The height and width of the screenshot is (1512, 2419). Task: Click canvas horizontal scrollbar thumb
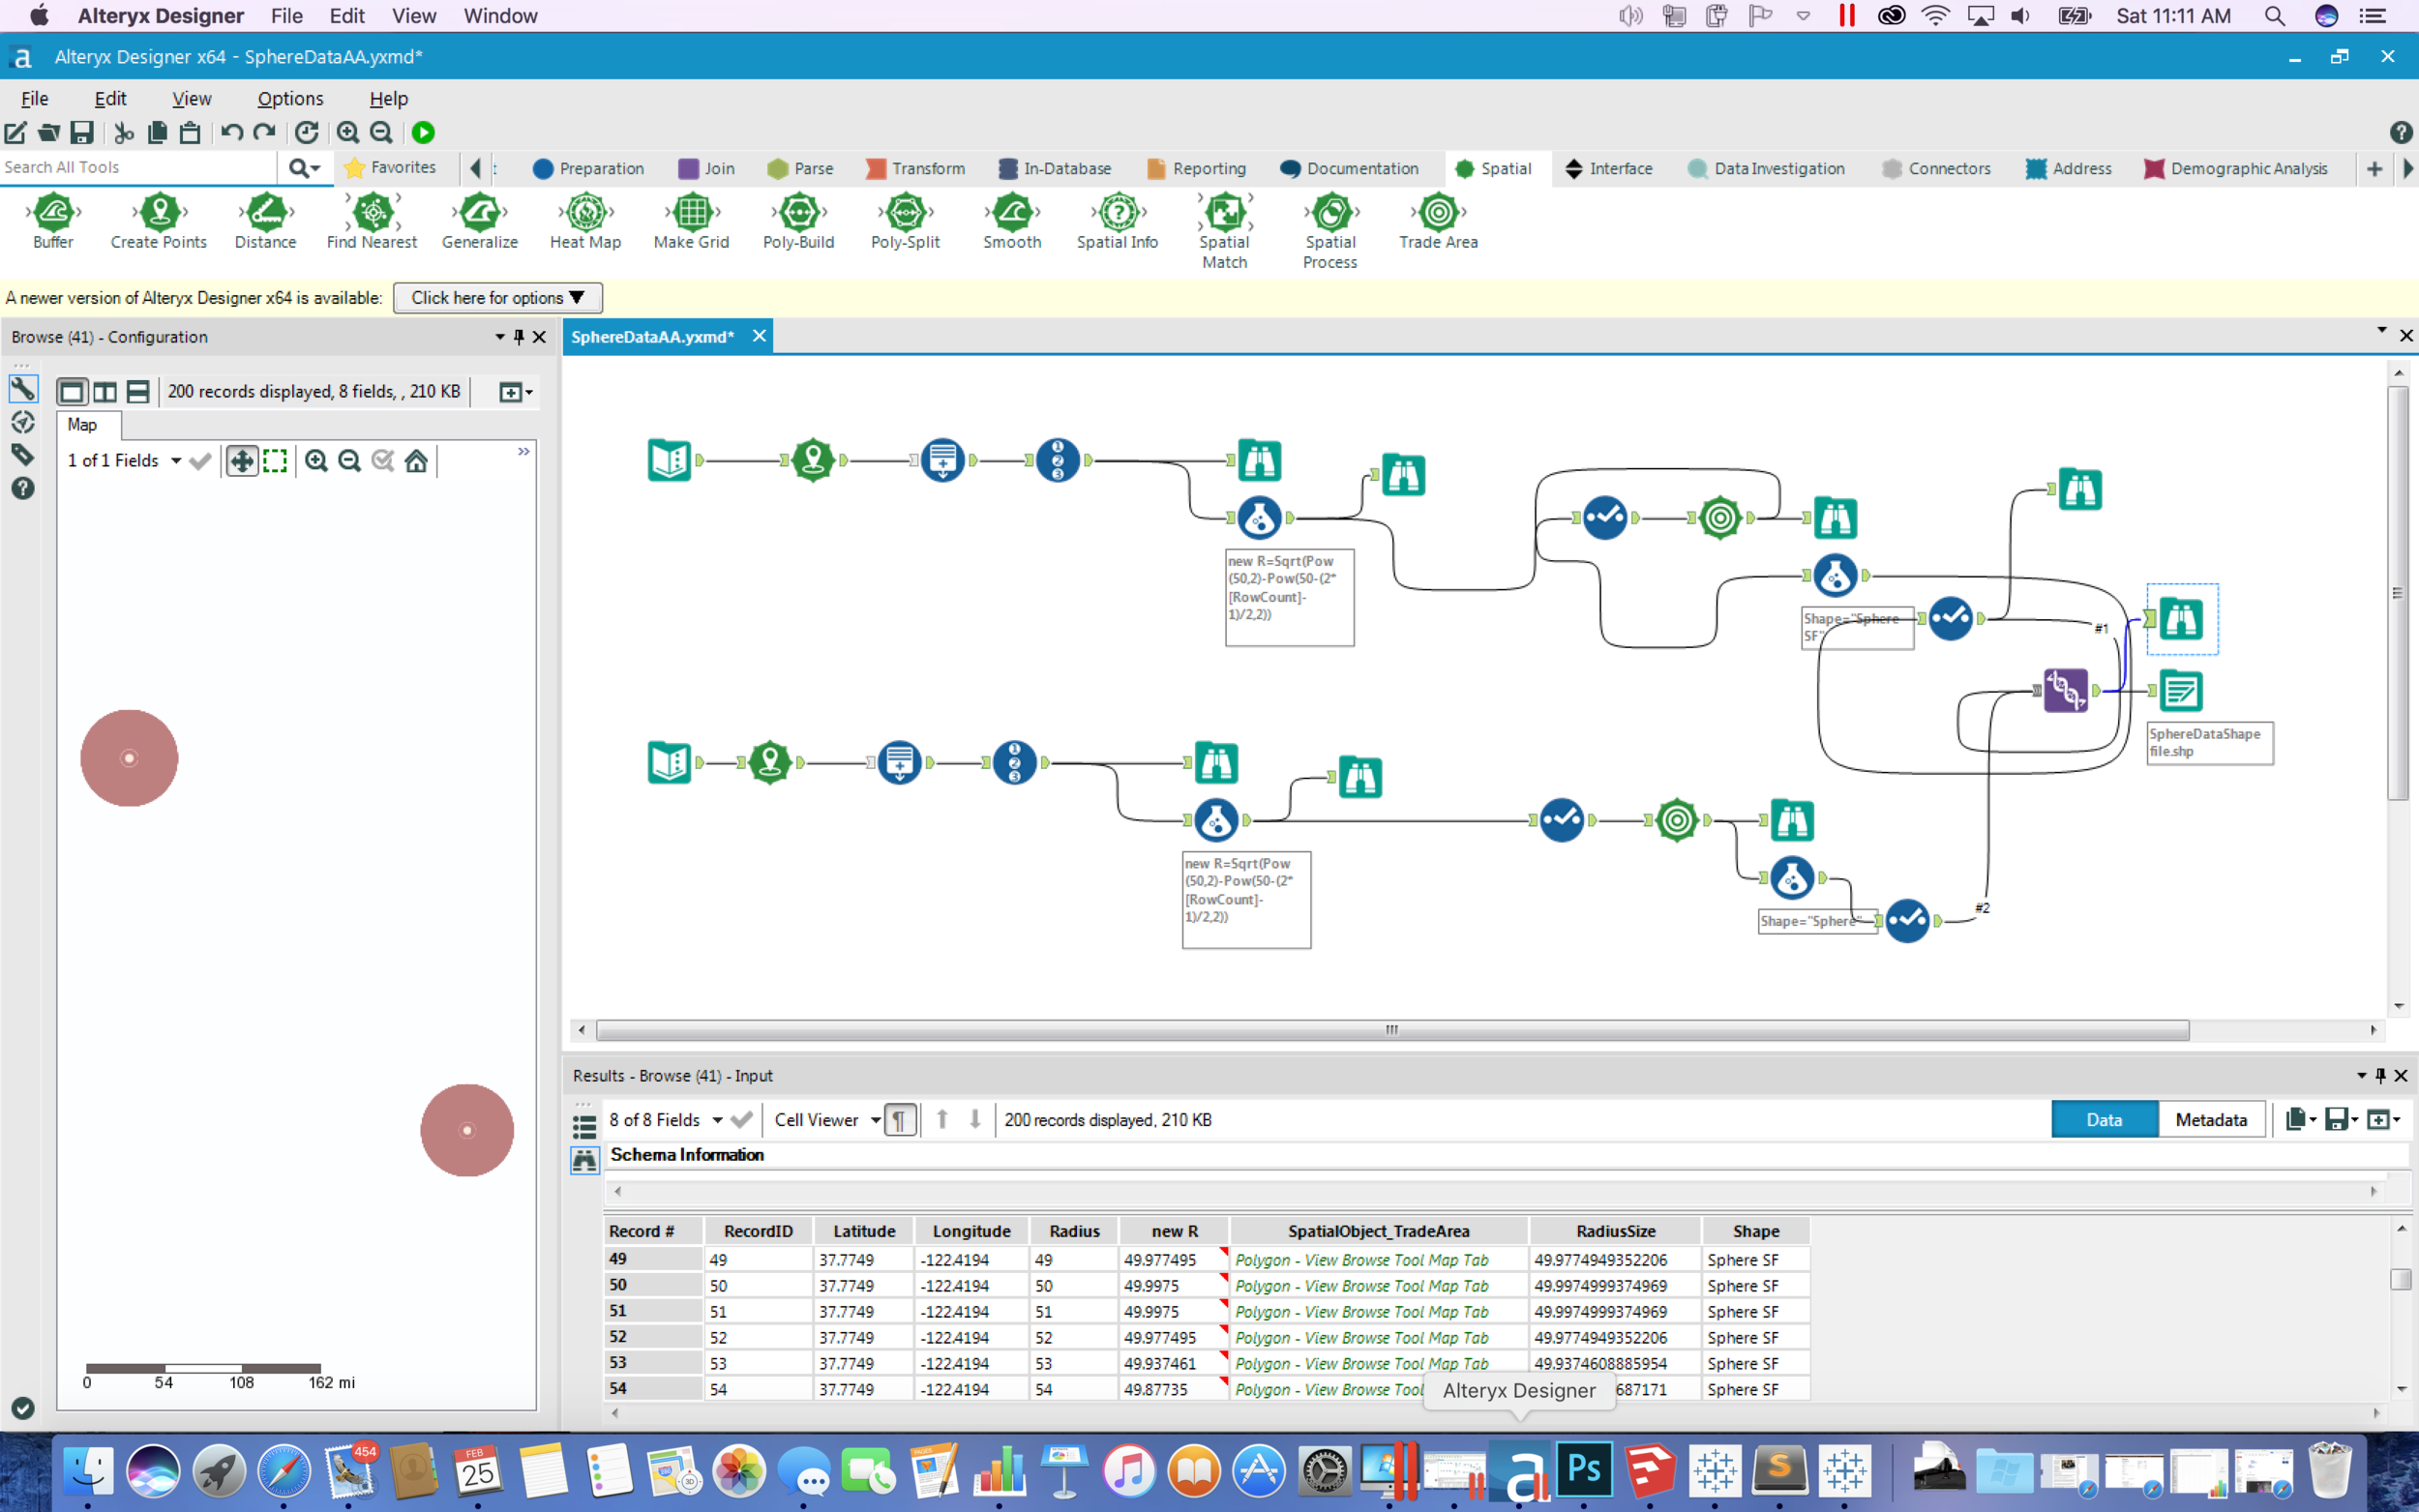tap(1392, 1030)
